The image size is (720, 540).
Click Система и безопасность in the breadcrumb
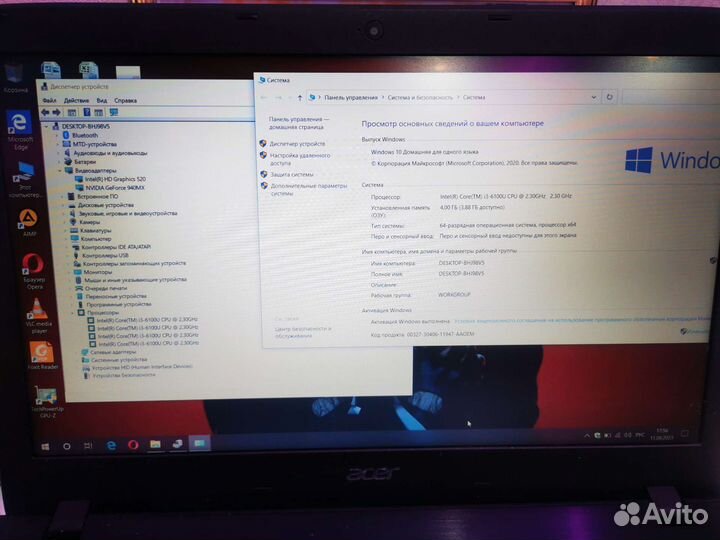pyautogui.click(x=420, y=97)
